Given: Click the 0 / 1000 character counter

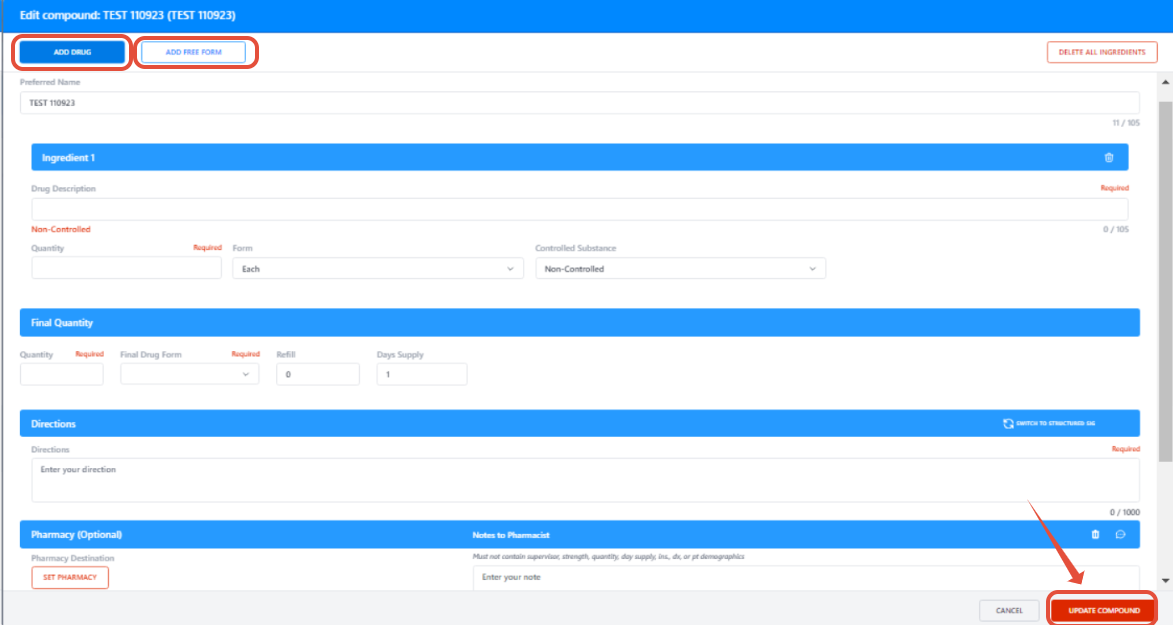Looking at the screenshot, I should click(1124, 513).
